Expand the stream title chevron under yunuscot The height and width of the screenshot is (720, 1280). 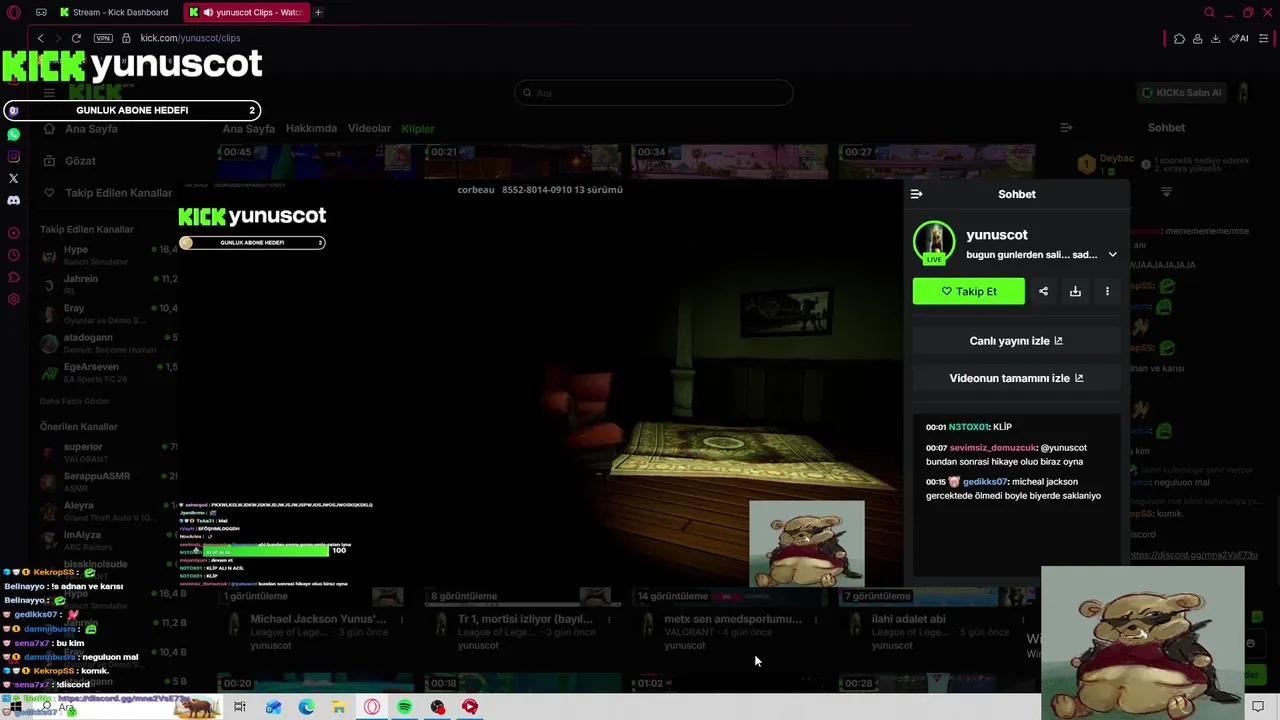(1112, 254)
